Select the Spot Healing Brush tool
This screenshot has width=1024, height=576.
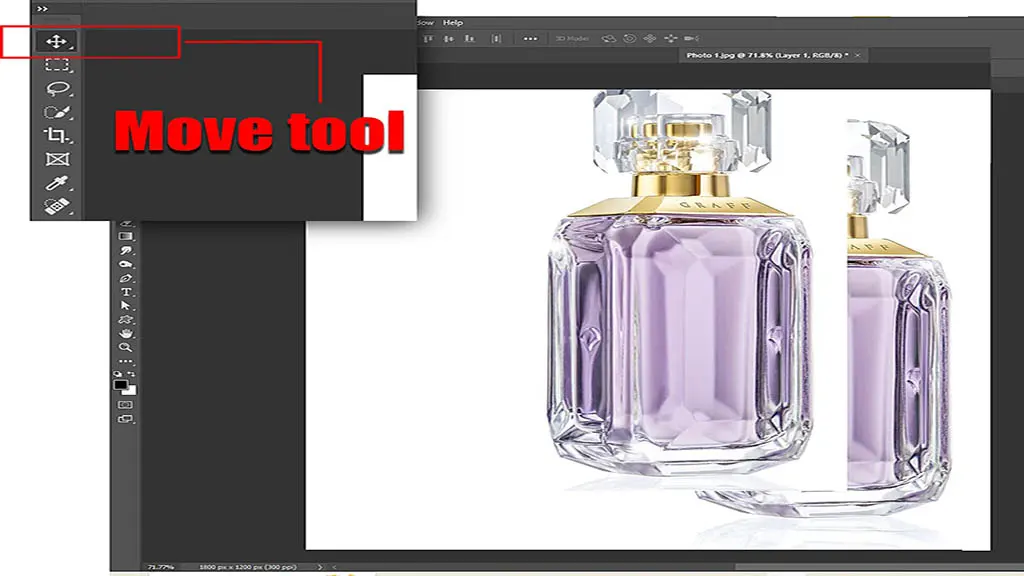pyautogui.click(x=57, y=206)
